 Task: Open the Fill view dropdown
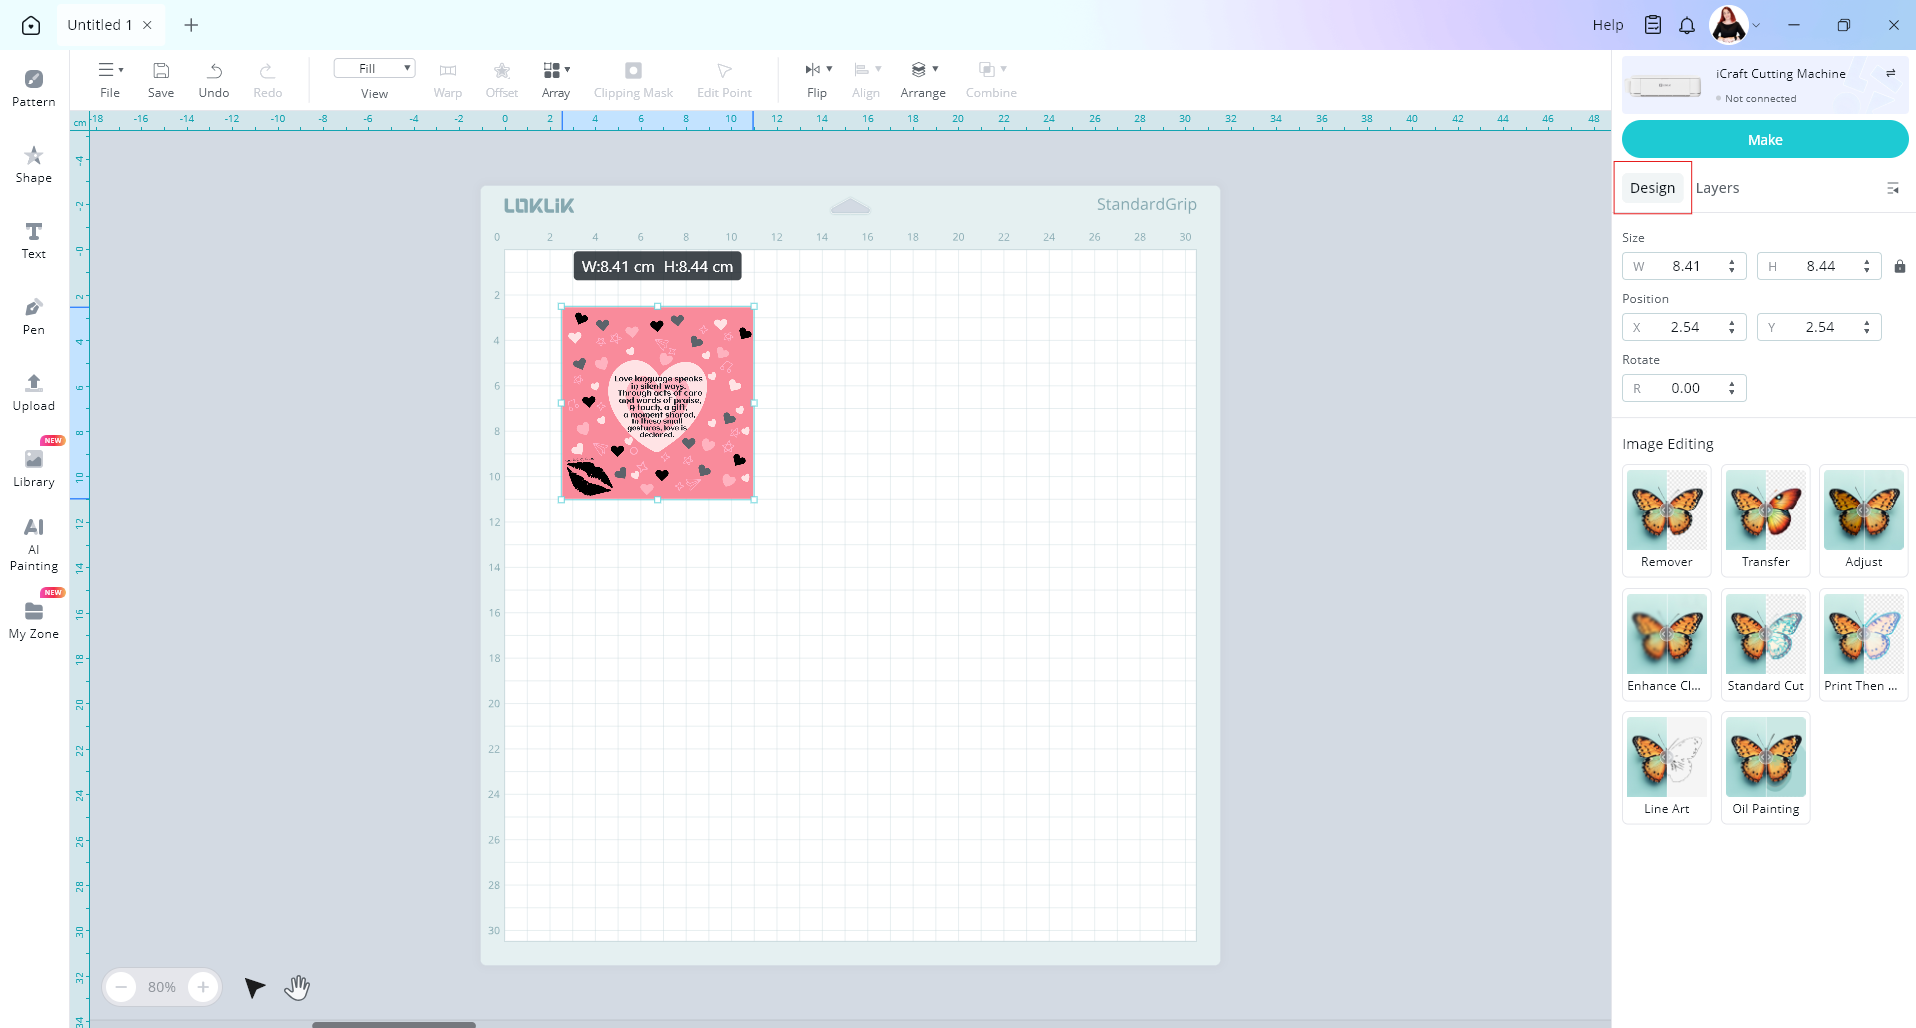tap(374, 69)
